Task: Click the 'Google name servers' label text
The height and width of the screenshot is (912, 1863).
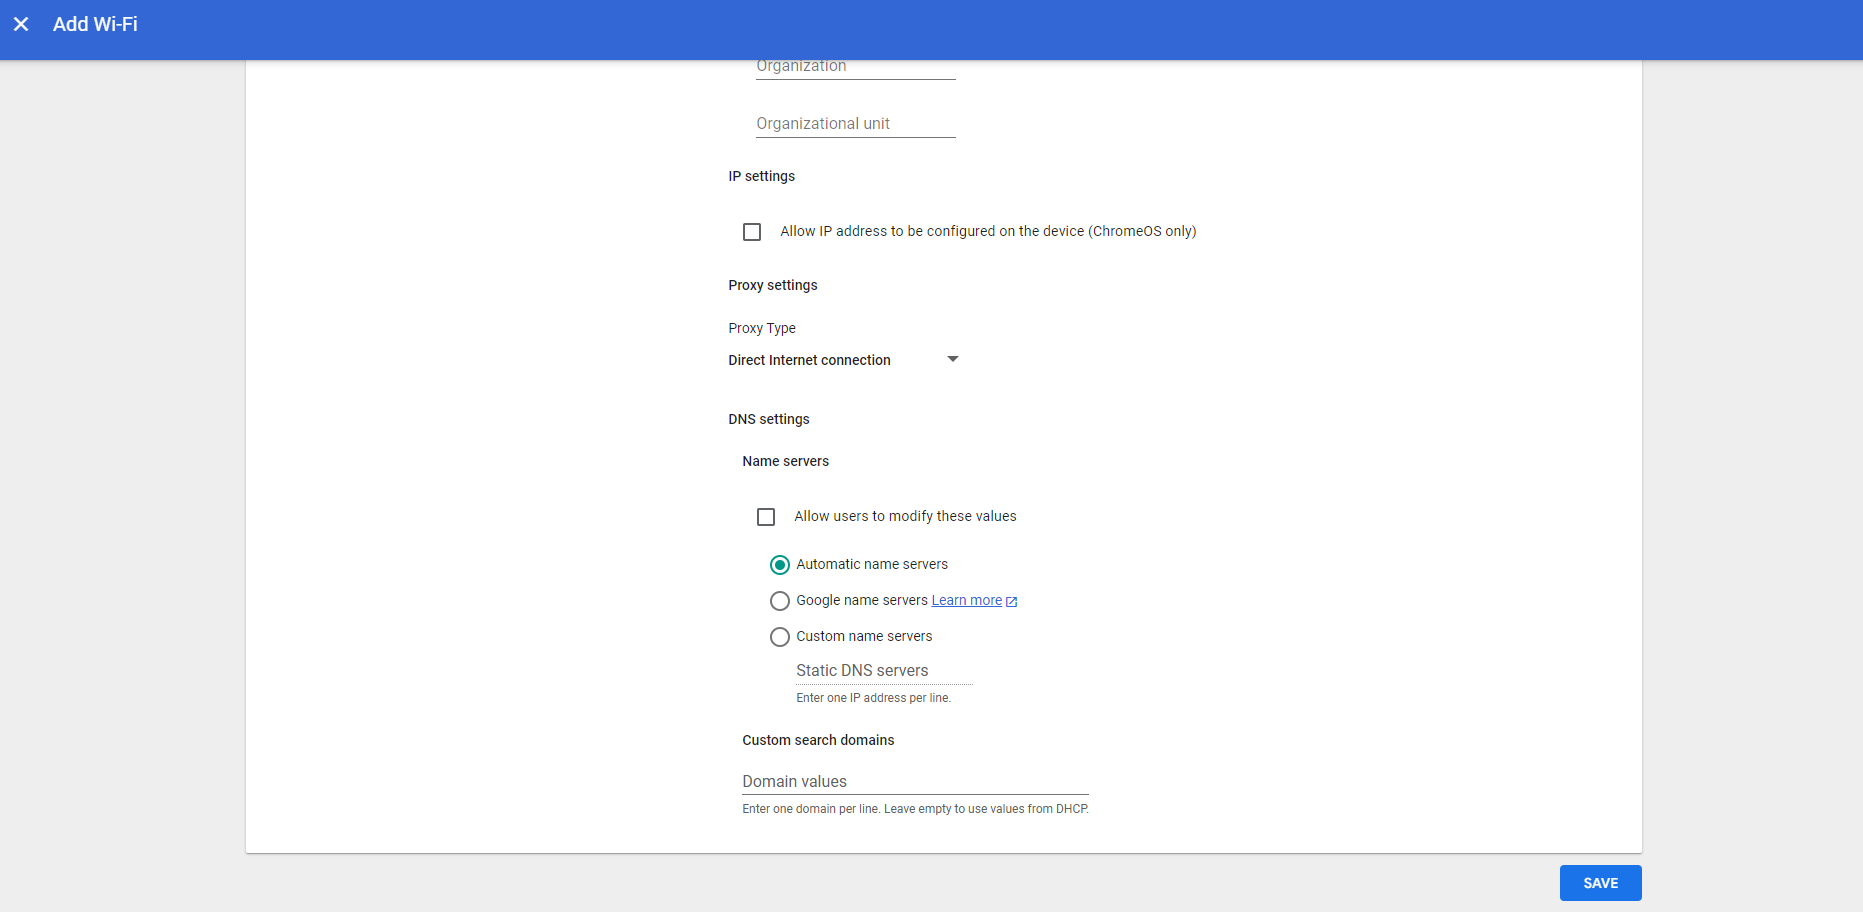Action: coord(861,600)
